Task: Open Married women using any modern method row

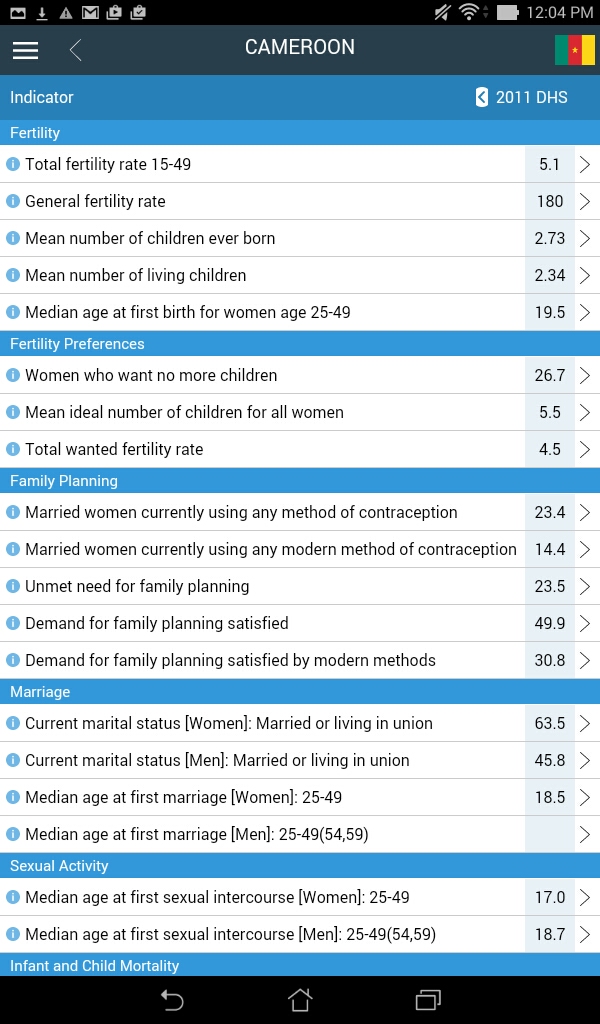Action: [270, 549]
